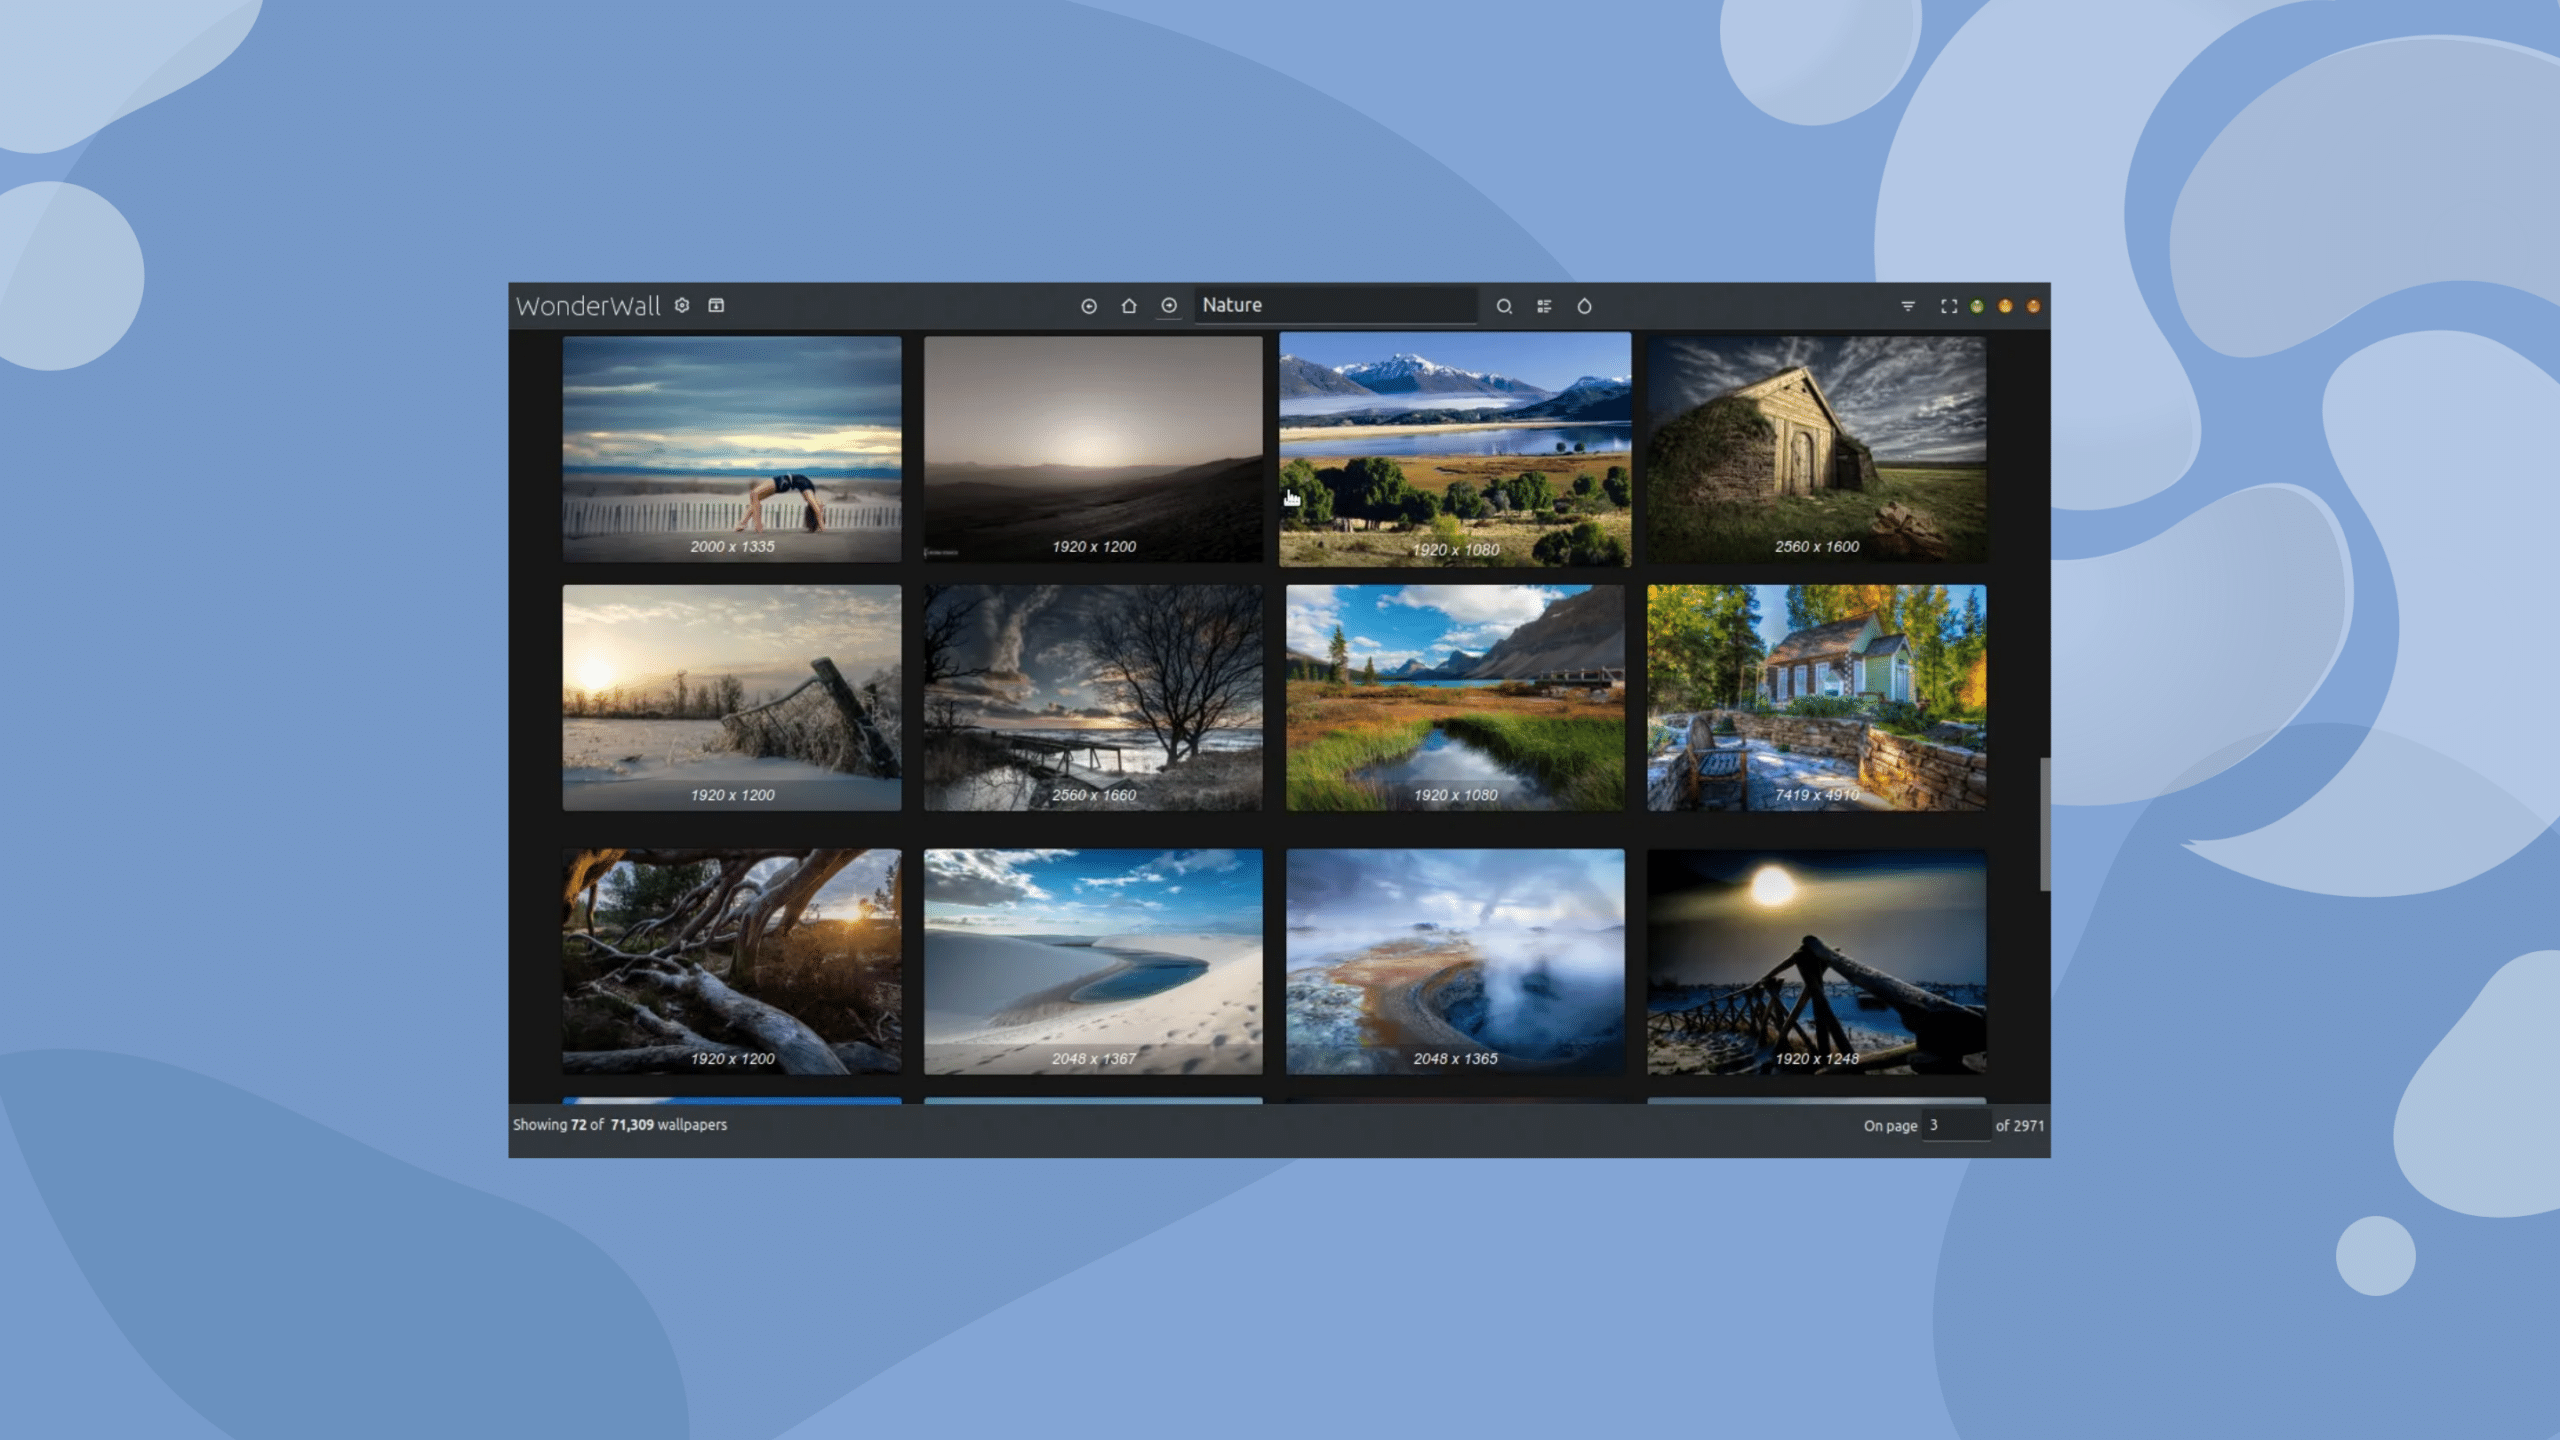2560x1440 pixels.
Task: Click the page number input field
Action: [1956, 1125]
